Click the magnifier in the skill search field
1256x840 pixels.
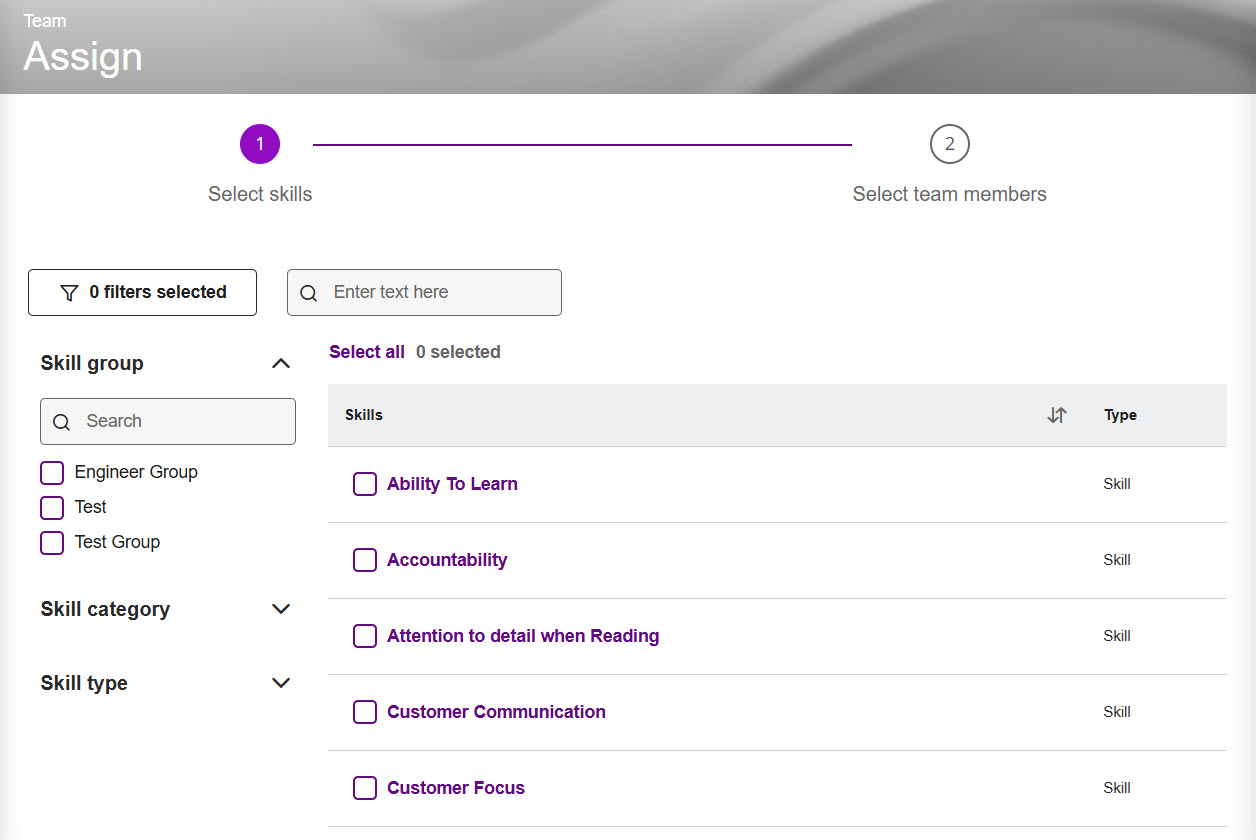pyautogui.click(x=308, y=292)
